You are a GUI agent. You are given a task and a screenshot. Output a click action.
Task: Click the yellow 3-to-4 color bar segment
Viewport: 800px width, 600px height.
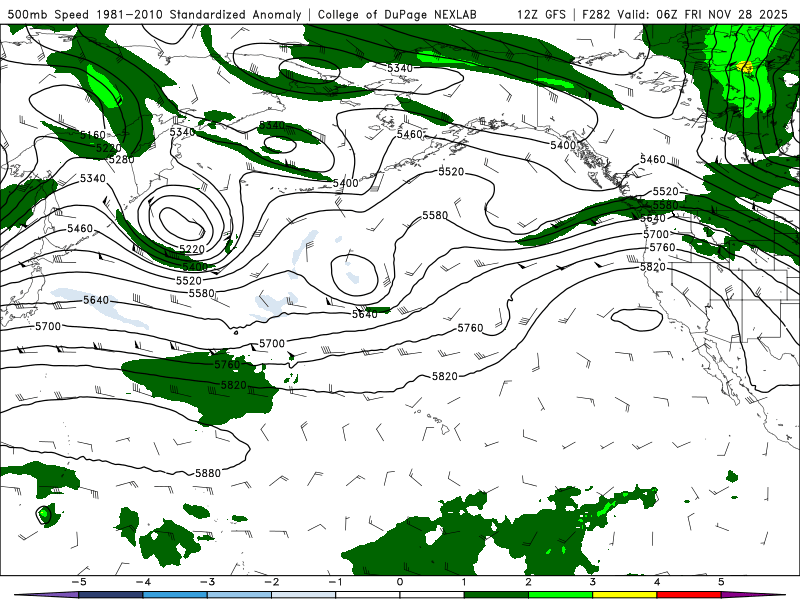[624, 595]
